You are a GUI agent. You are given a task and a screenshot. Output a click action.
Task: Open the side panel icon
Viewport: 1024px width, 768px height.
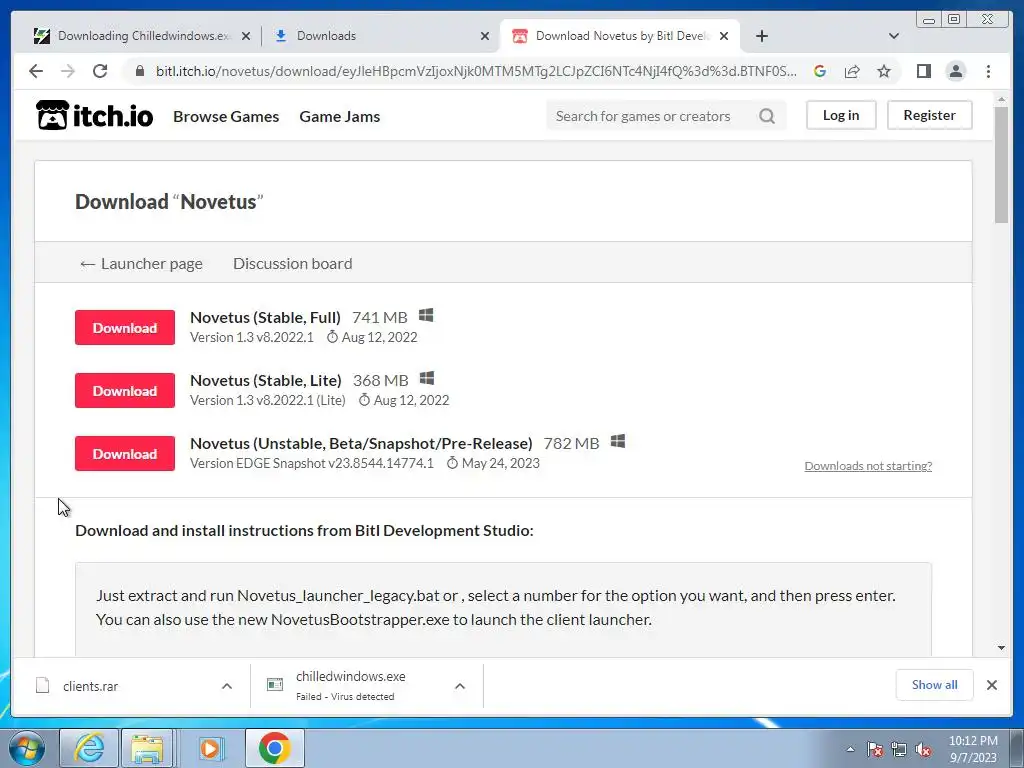tap(923, 71)
